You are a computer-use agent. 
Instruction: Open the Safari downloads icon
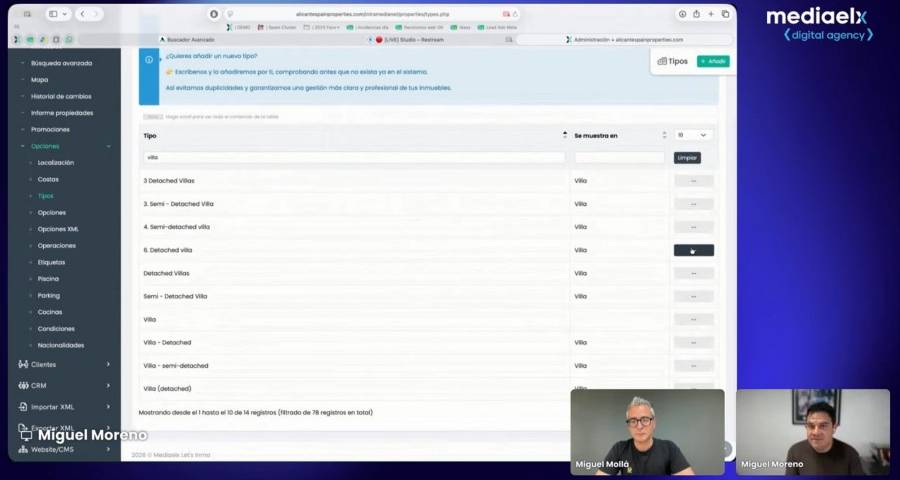(682, 14)
